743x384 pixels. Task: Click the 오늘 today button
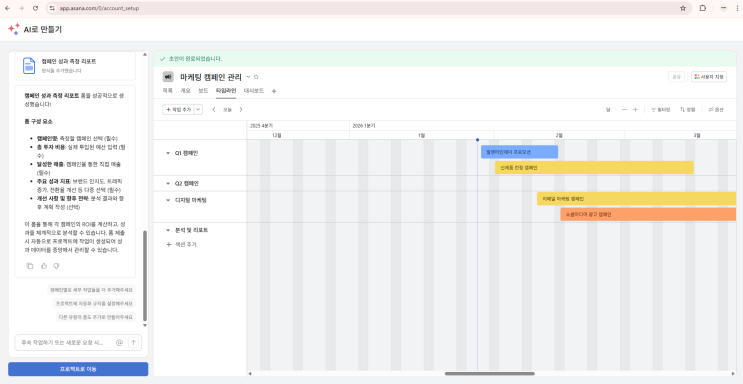coord(227,110)
